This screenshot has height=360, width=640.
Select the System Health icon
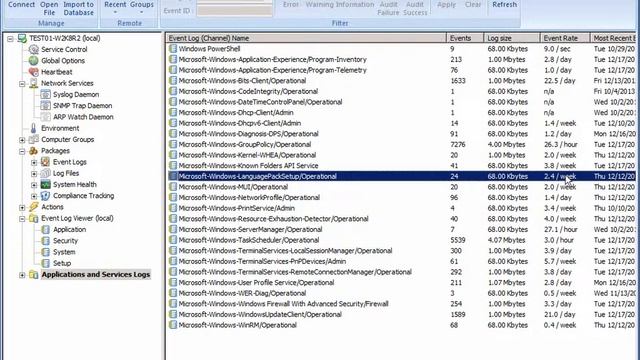coord(45,184)
